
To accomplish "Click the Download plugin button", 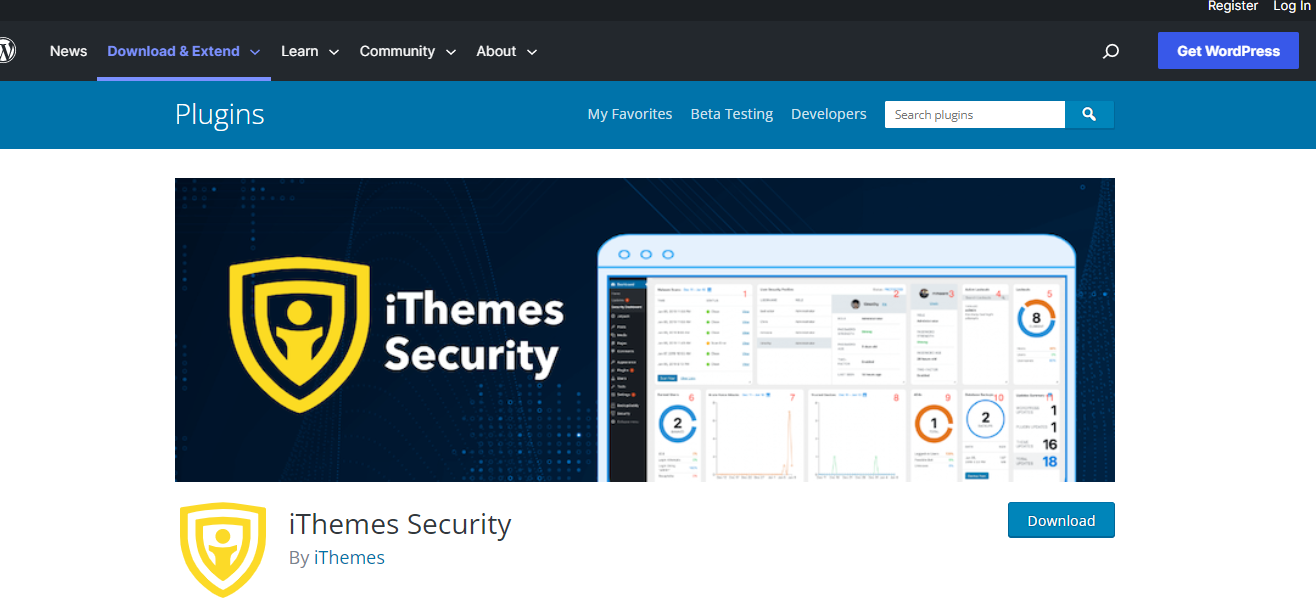I will [x=1061, y=520].
